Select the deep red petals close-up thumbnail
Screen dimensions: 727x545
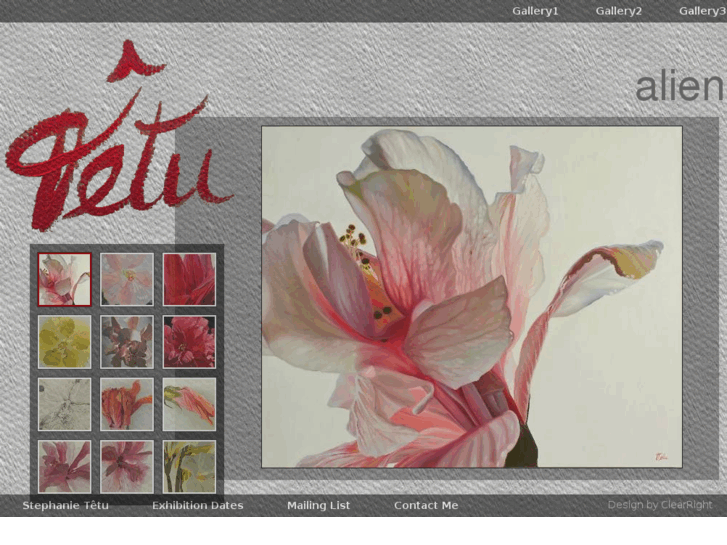(189, 279)
